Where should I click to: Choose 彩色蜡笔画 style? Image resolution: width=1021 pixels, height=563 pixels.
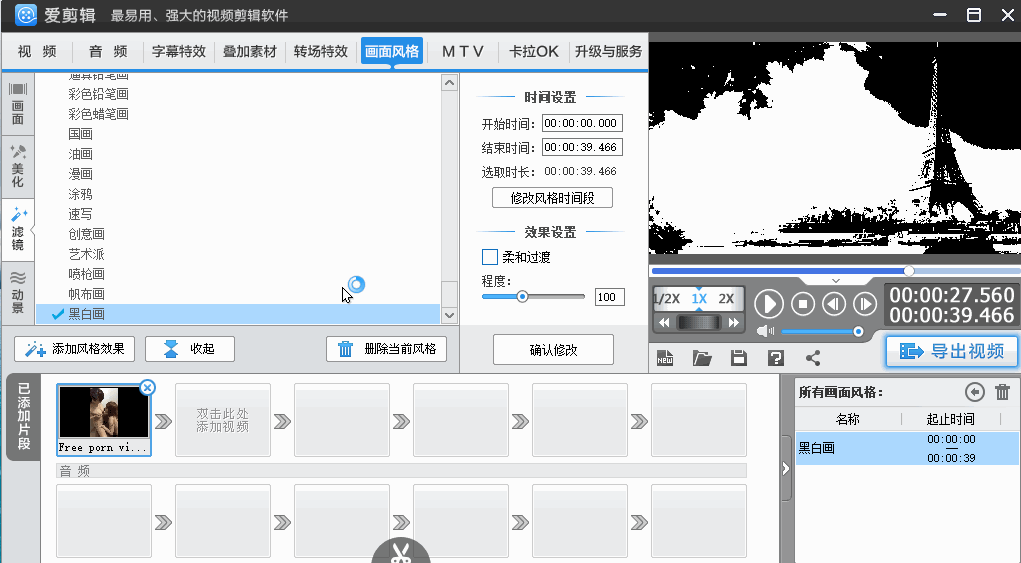98,114
